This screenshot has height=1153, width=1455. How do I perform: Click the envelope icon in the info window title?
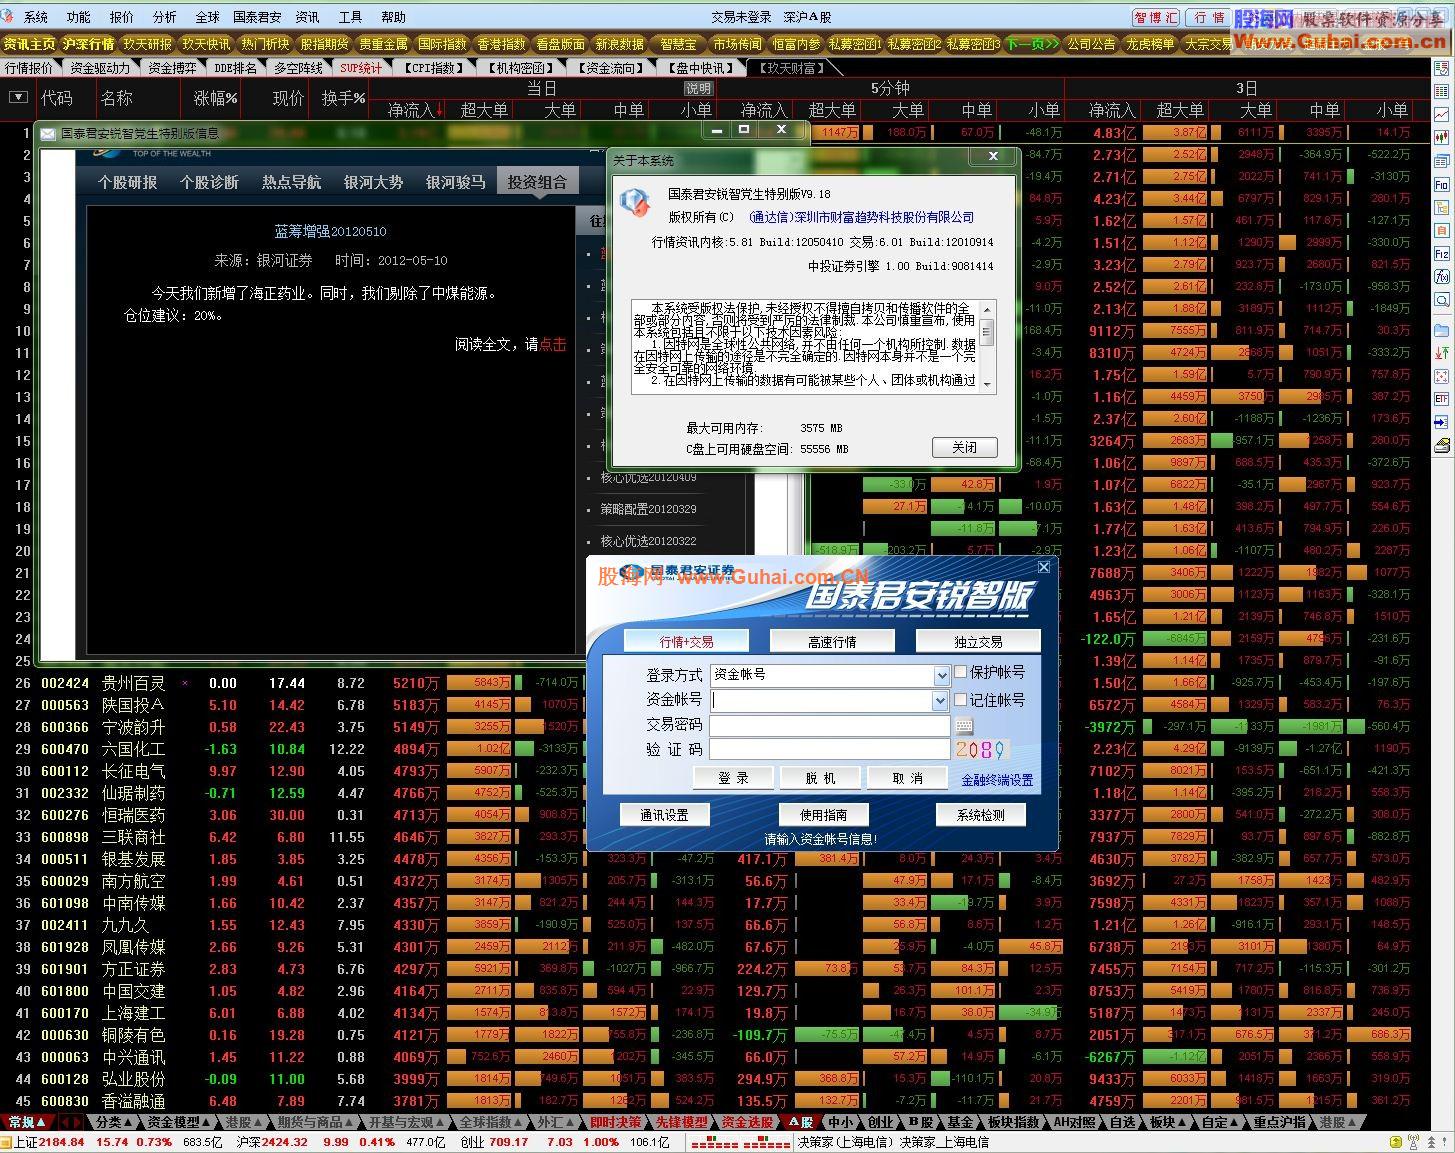point(48,133)
